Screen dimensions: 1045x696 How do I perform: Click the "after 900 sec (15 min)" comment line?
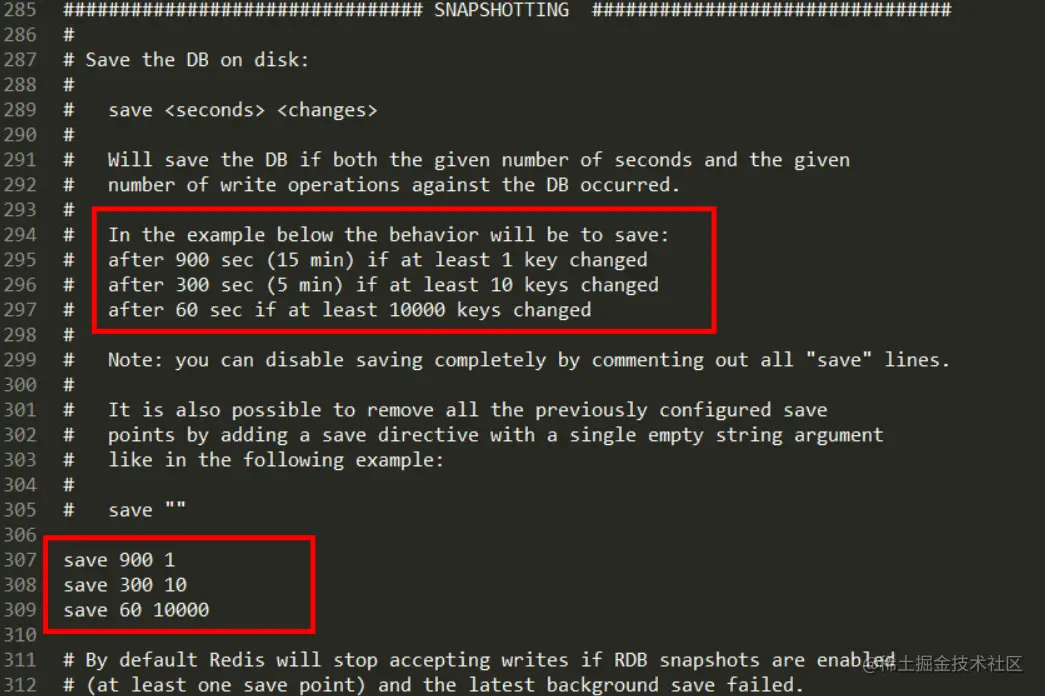pos(378,260)
